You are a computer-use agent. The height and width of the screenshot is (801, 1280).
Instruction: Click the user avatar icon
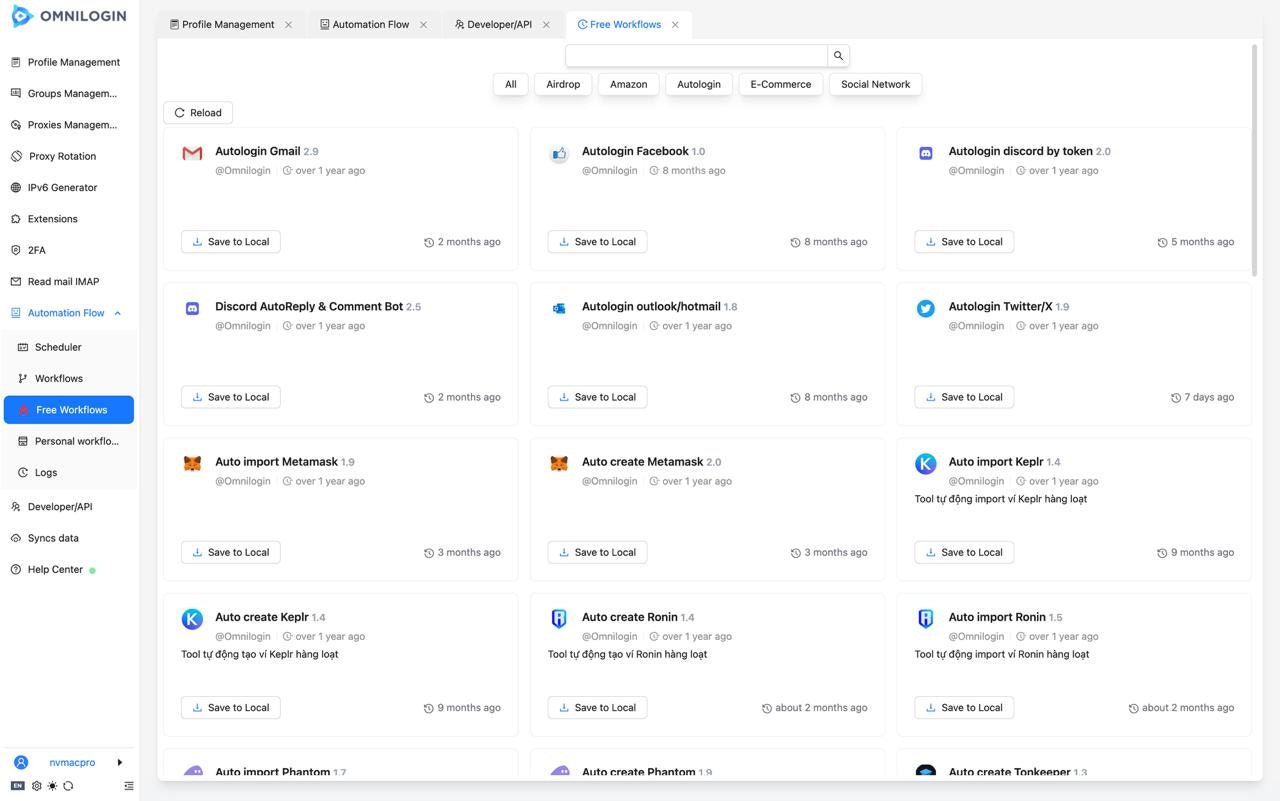tap(21, 762)
